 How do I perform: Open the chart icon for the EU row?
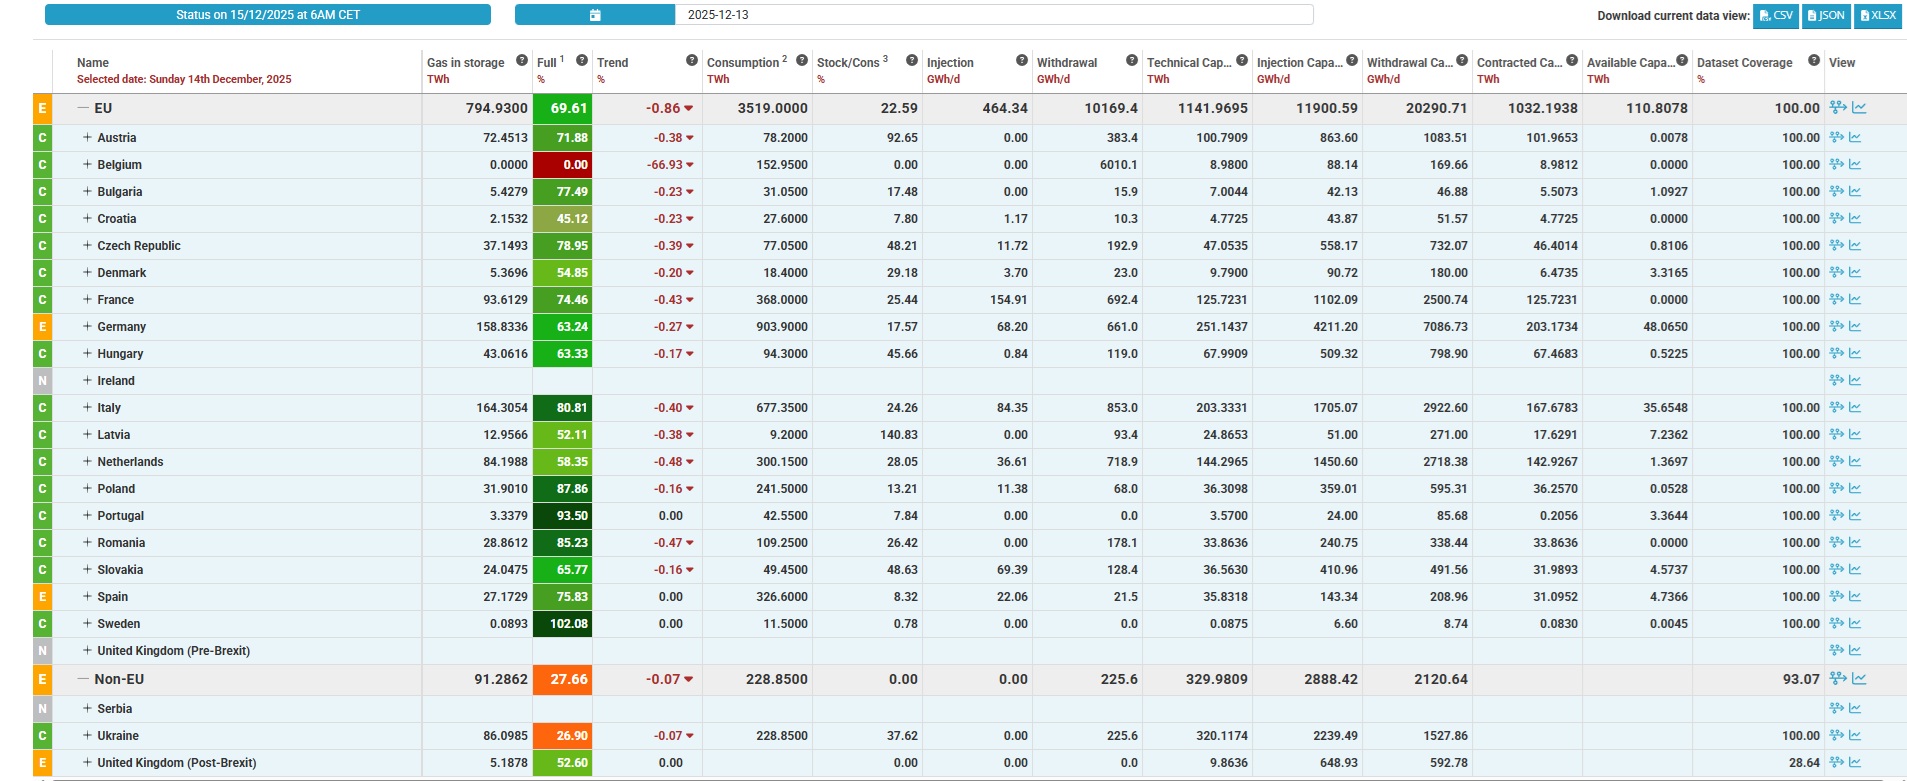[1859, 108]
